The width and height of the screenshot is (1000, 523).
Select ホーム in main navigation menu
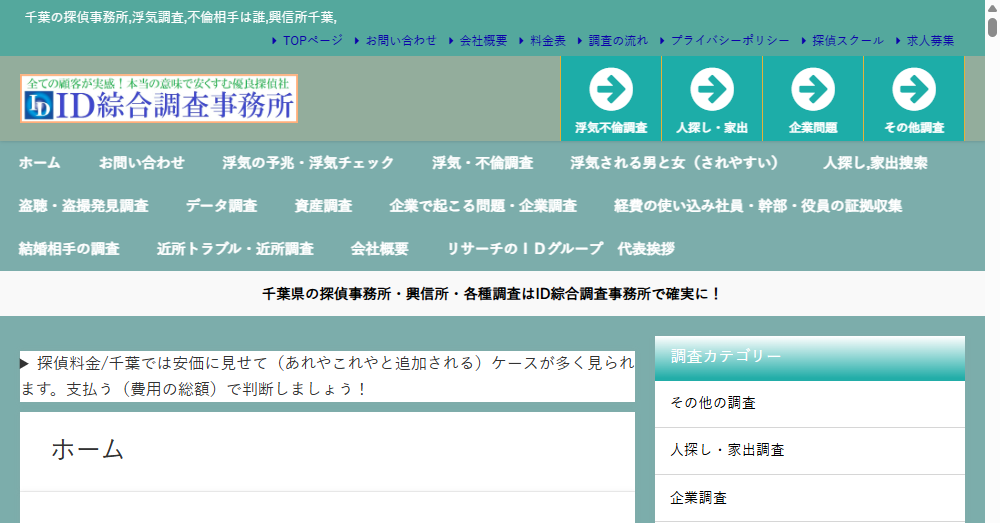(39, 163)
